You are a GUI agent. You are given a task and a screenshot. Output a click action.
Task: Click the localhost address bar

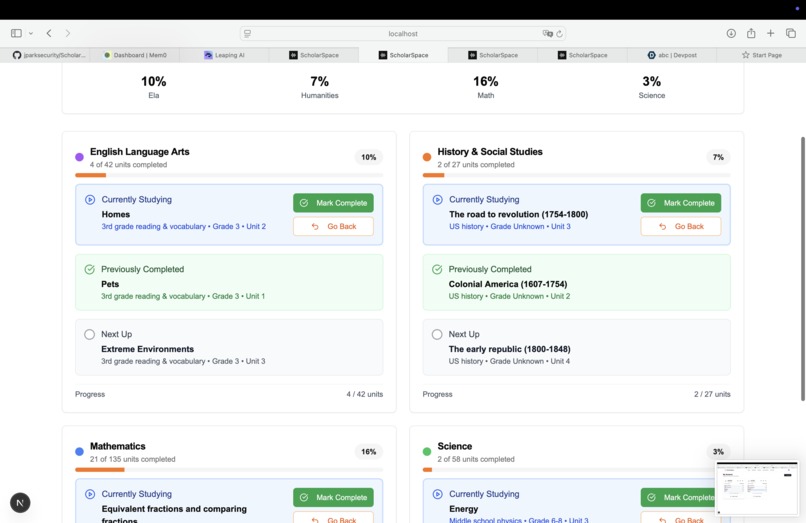(x=402, y=33)
